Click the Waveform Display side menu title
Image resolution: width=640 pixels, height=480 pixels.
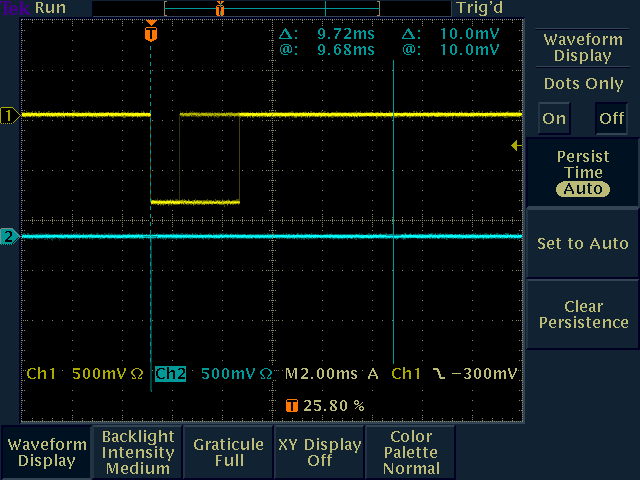[x=583, y=48]
